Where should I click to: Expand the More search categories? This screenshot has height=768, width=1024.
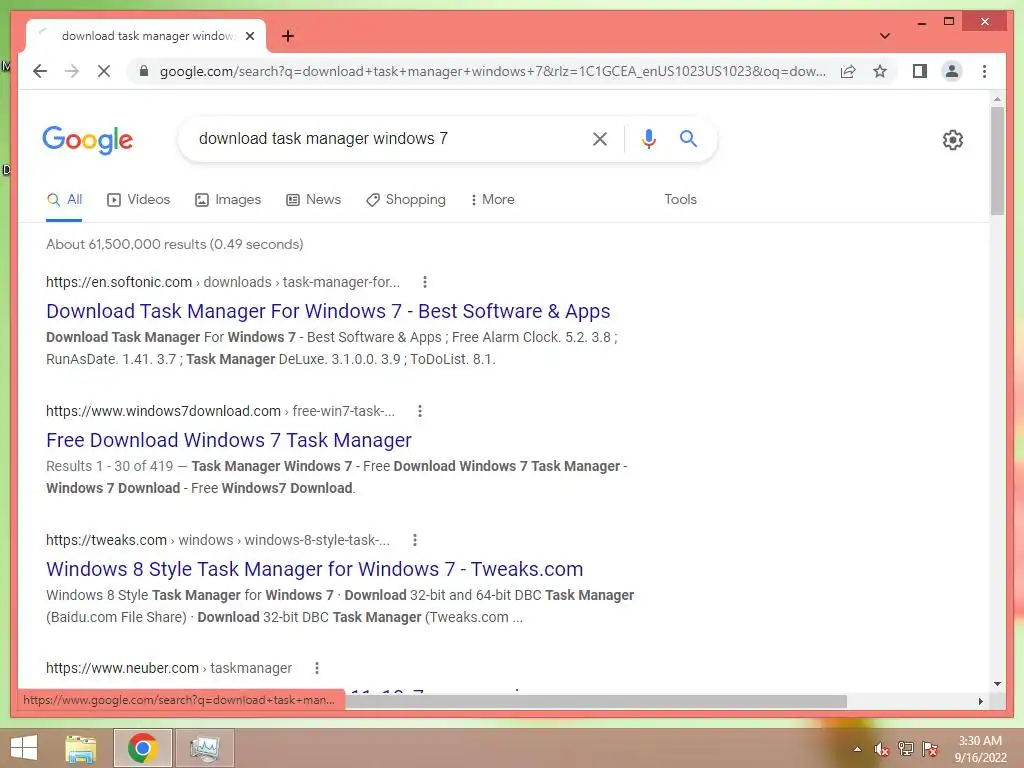pyautogui.click(x=492, y=200)
